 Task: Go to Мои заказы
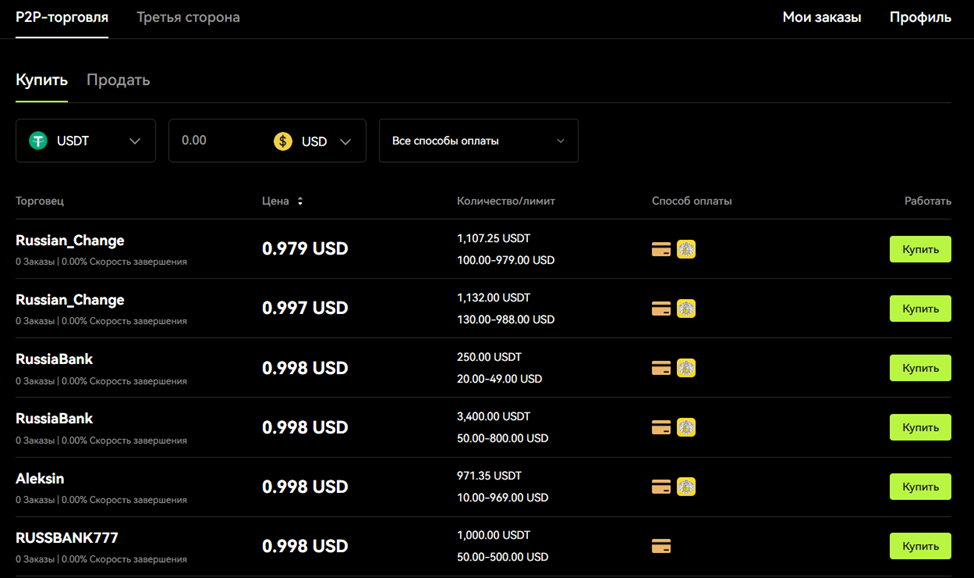(x=821, y=17)
